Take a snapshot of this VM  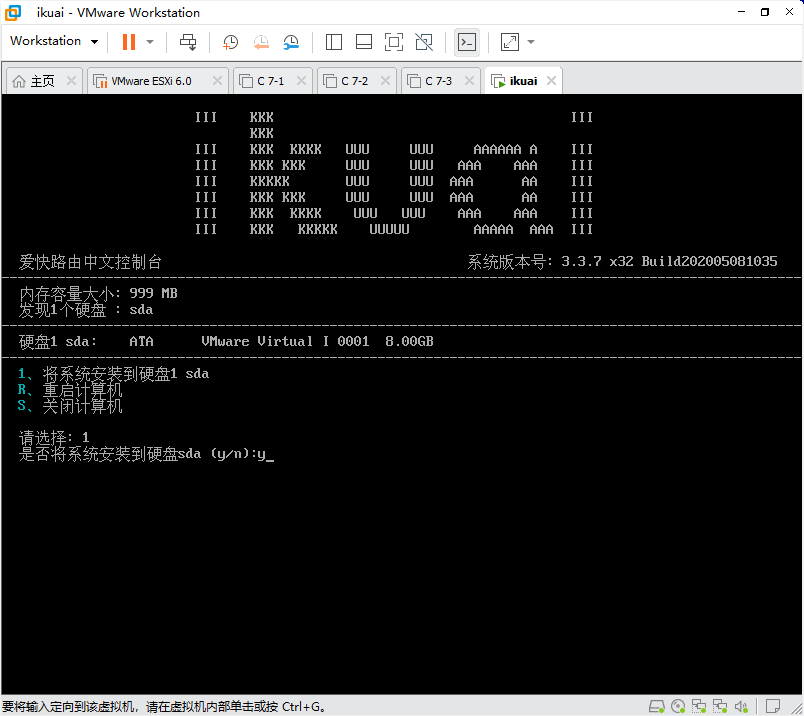pos(230,41)
